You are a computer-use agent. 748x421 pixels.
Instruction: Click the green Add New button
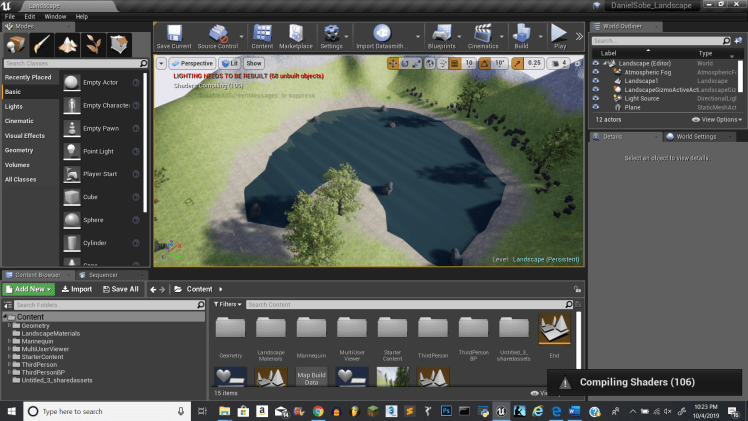click(x=28, y=289)
